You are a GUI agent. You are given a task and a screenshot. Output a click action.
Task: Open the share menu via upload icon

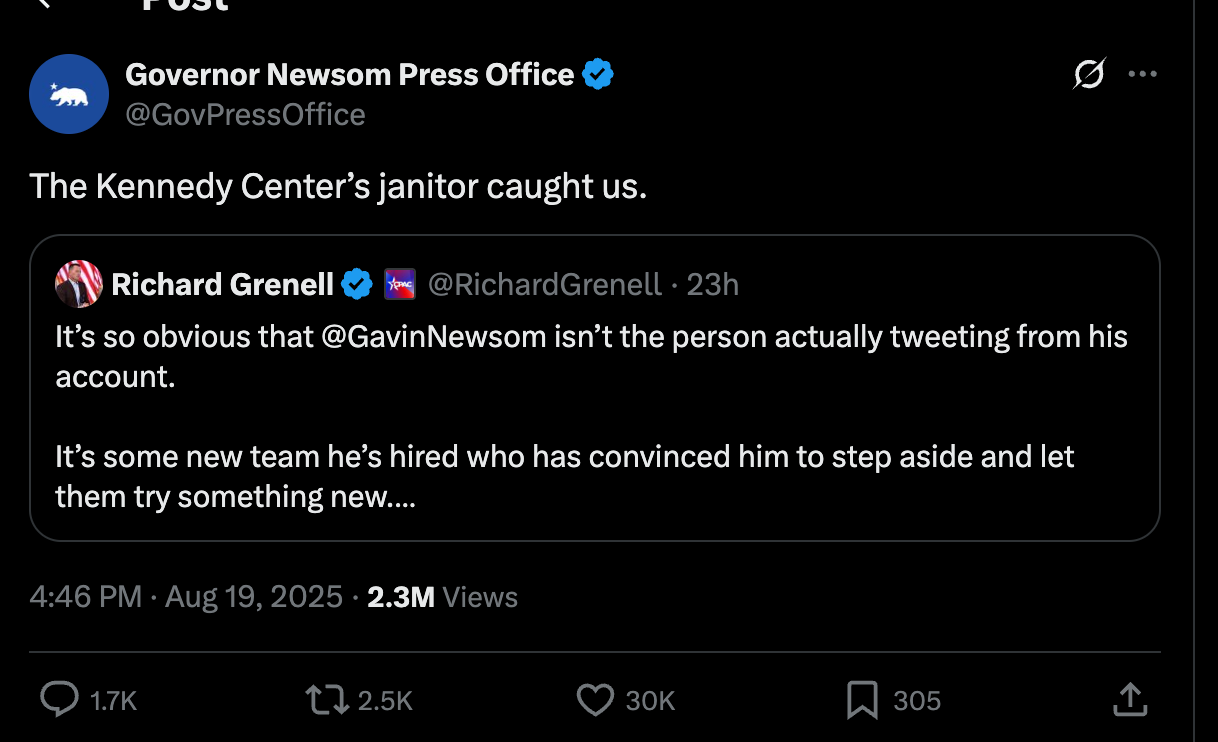(x=1130, y=700)
